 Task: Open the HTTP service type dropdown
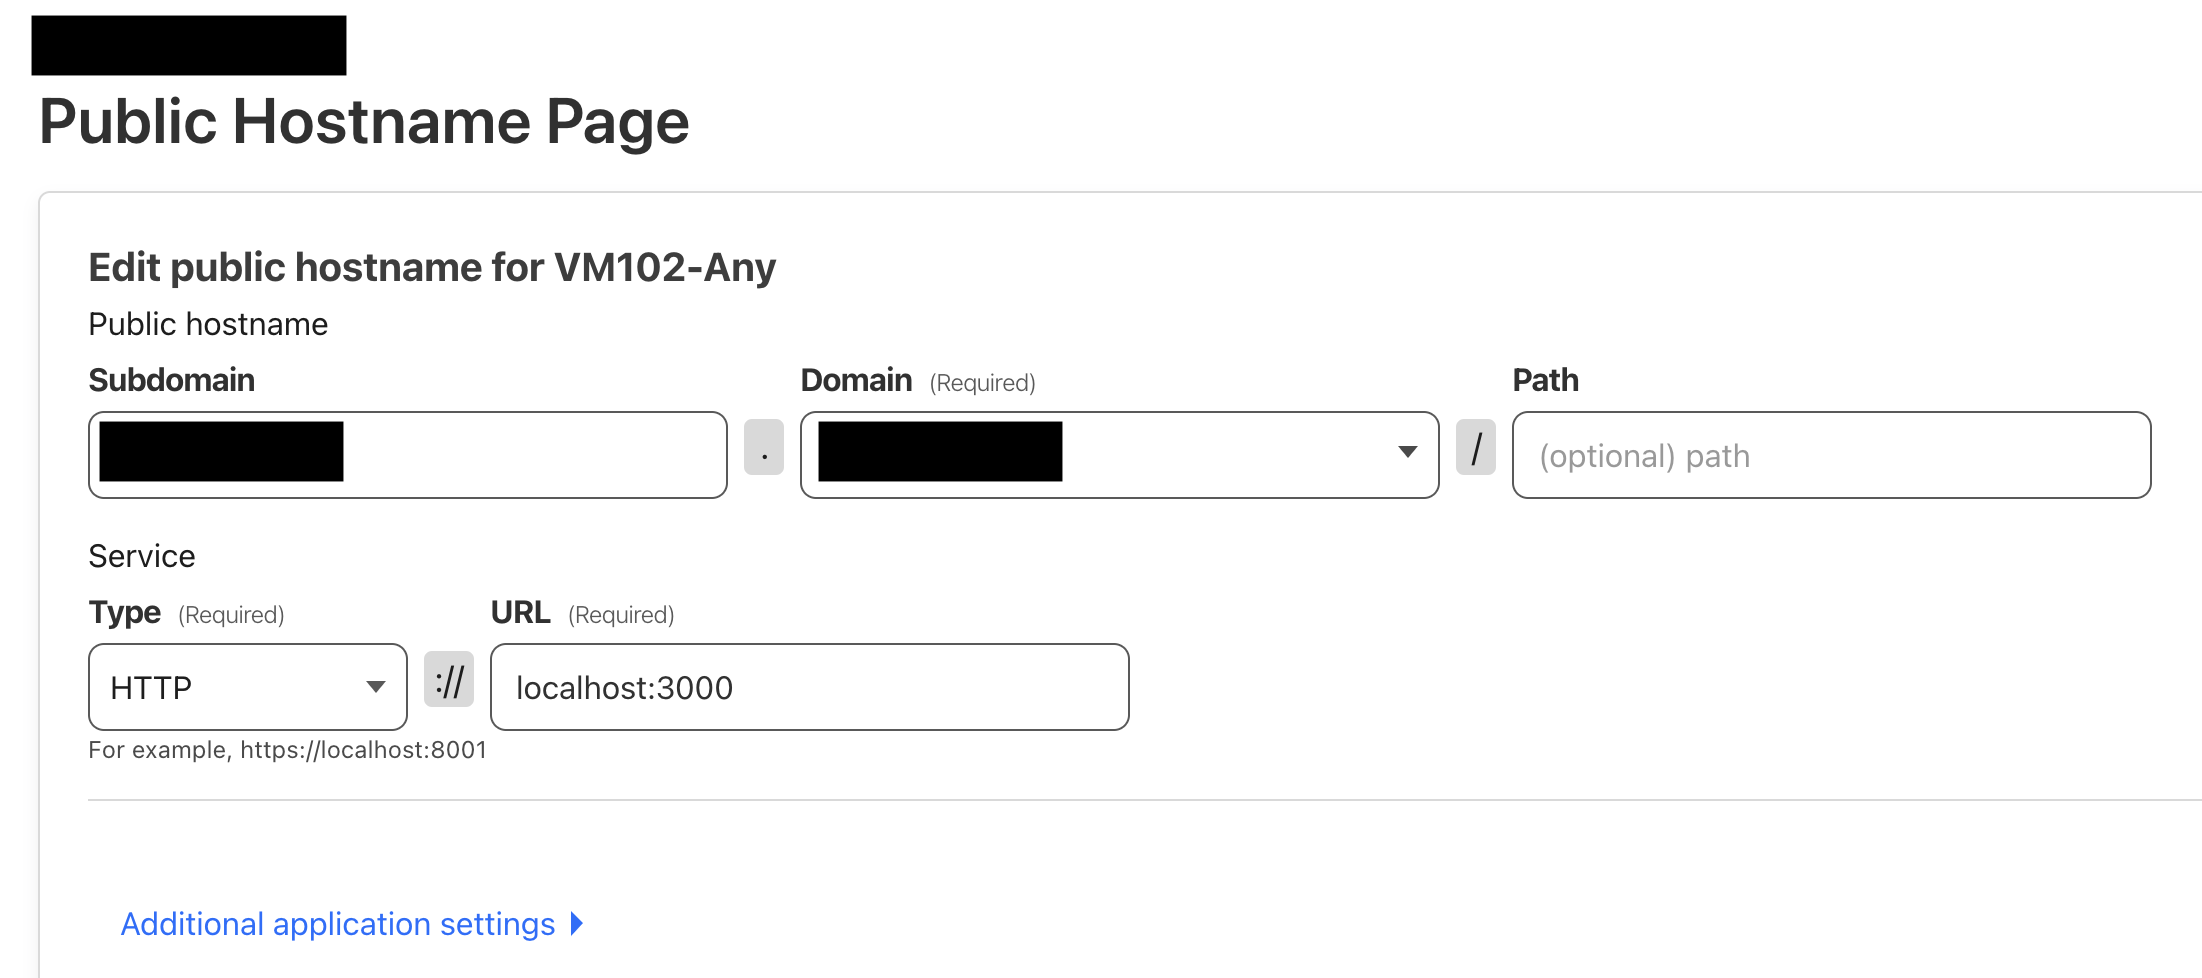247,687
